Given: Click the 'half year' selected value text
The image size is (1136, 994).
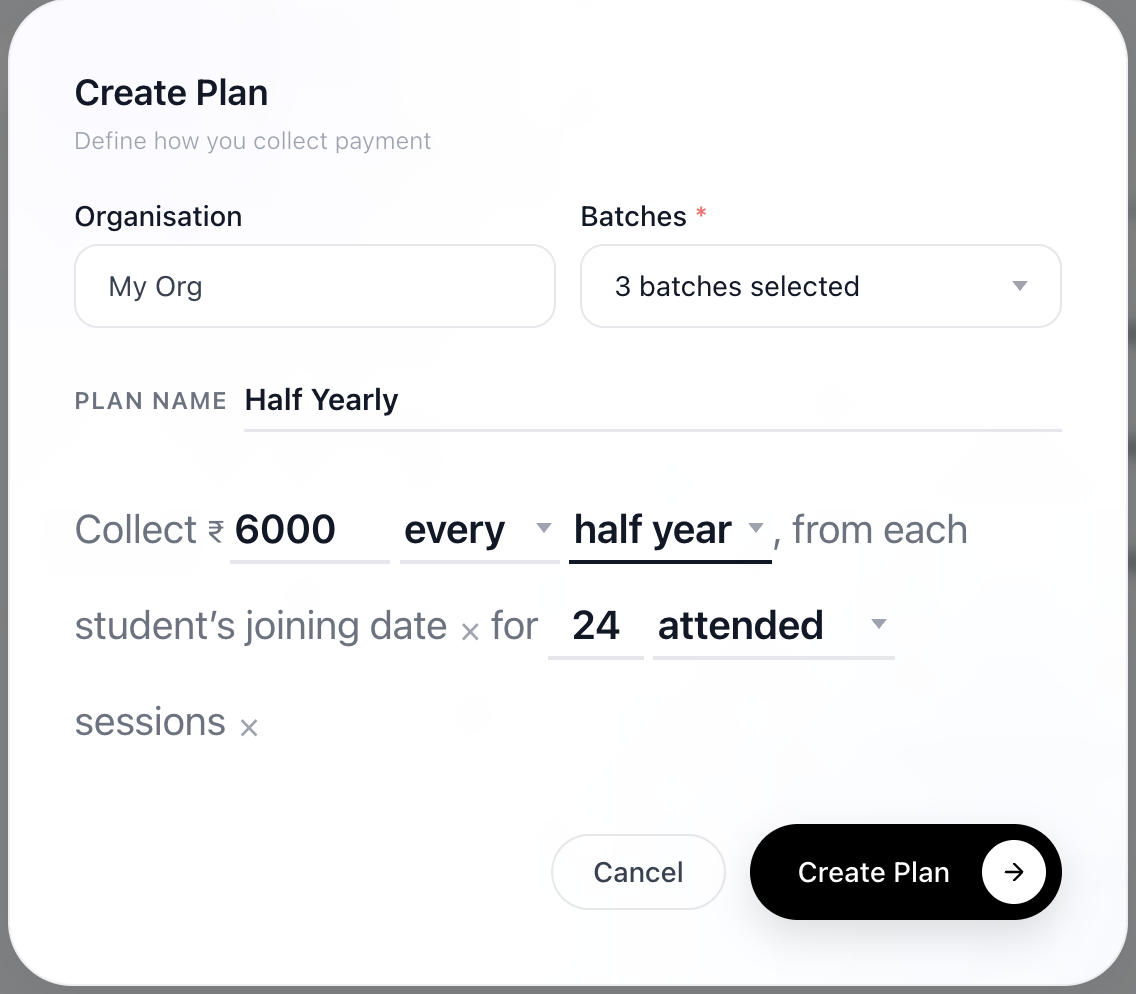Looking at the screenshot, I should click(x=653, y=531).
